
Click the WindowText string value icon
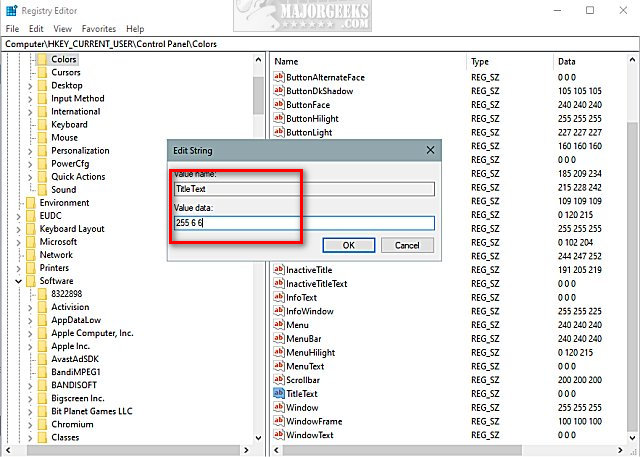pos(279,435)
